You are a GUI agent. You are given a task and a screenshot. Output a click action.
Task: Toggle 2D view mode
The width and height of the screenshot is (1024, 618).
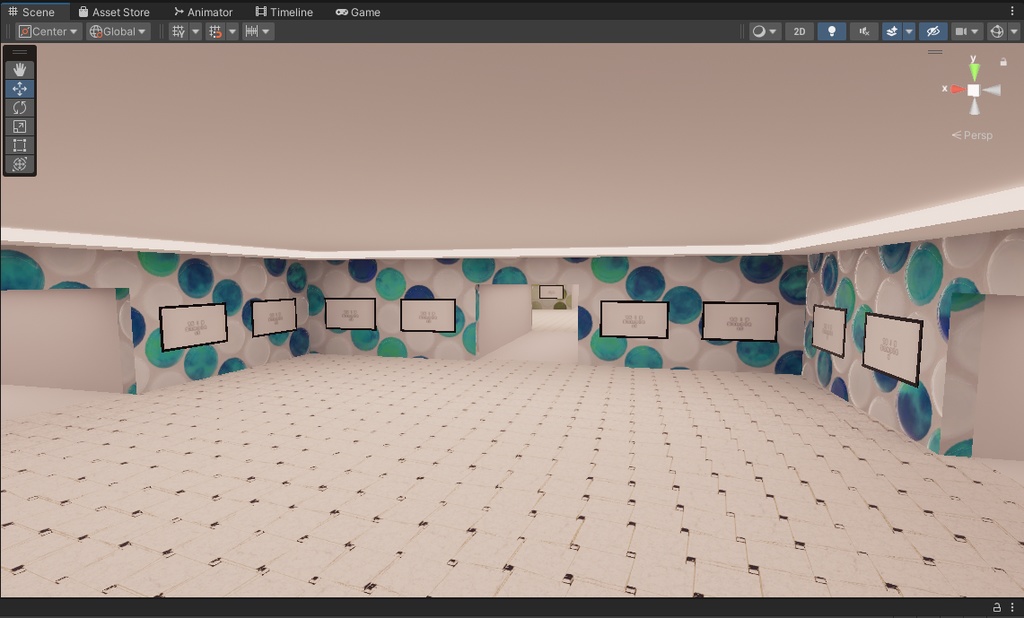(799, 31)
